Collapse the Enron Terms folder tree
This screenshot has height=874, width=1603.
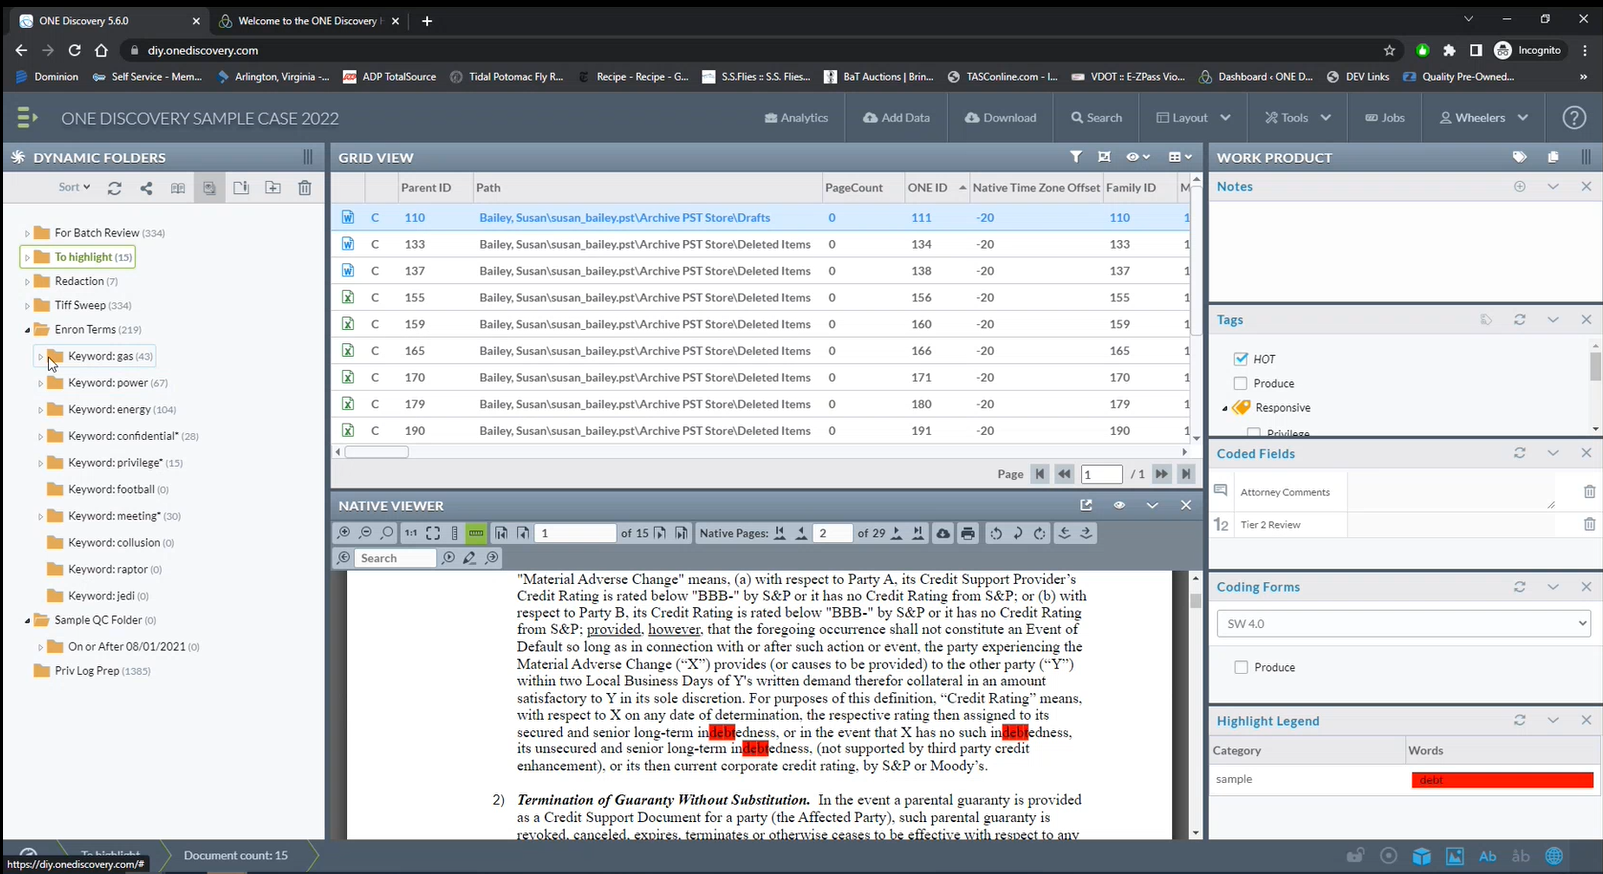(27, 330)
